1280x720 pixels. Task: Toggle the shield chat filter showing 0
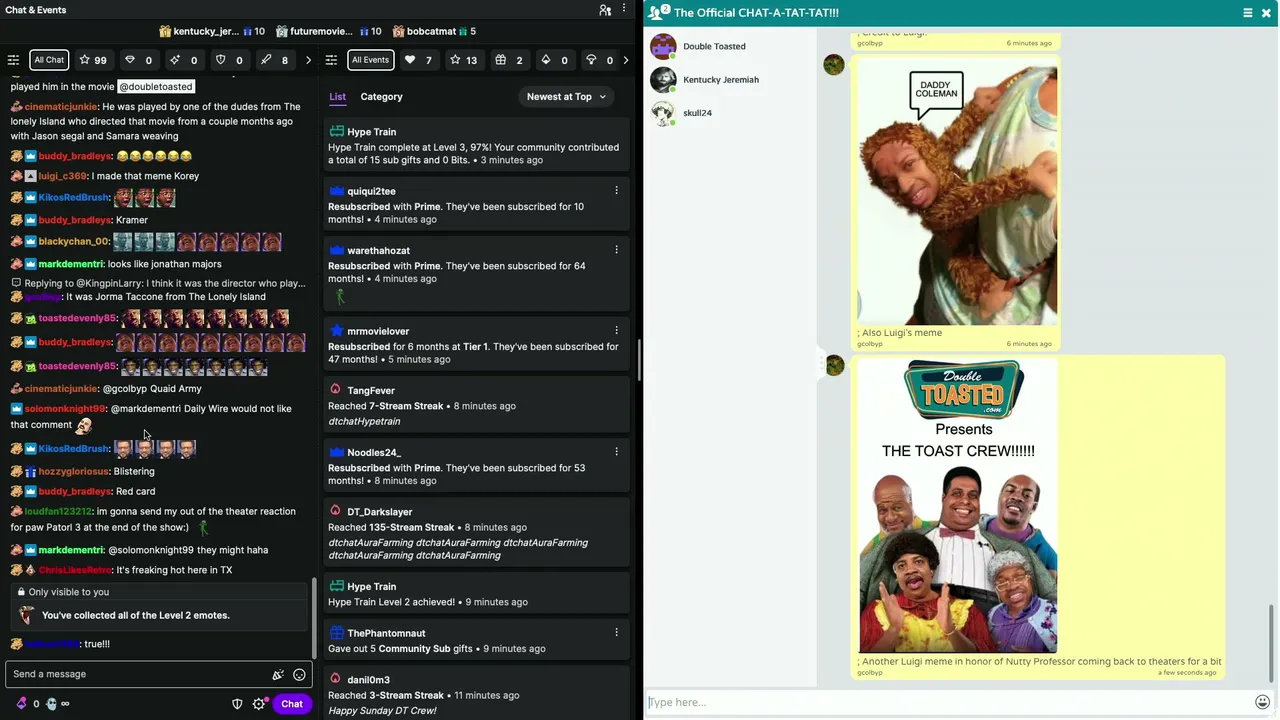[230, 60]
